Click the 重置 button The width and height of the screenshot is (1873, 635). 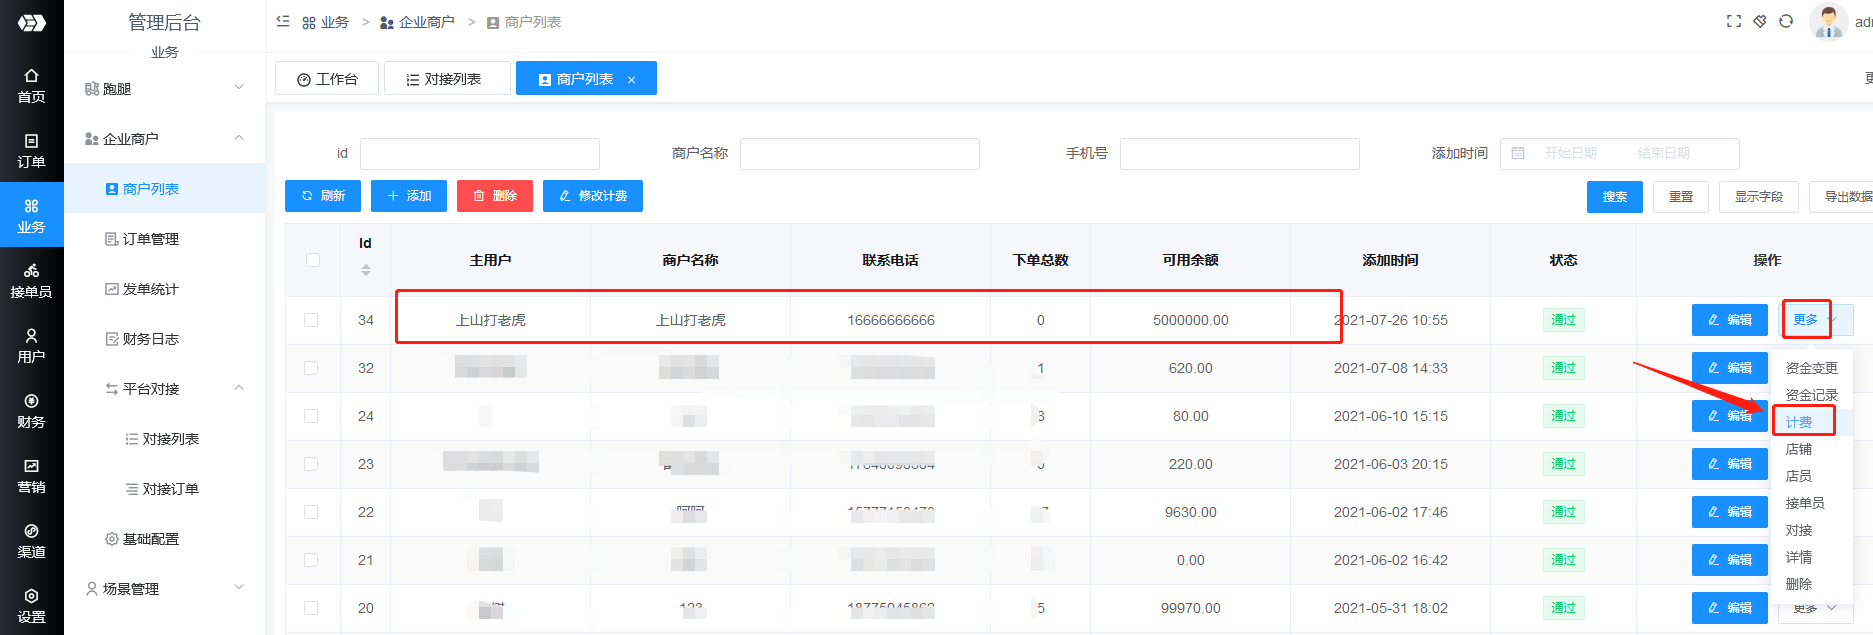click(1681, 197)
